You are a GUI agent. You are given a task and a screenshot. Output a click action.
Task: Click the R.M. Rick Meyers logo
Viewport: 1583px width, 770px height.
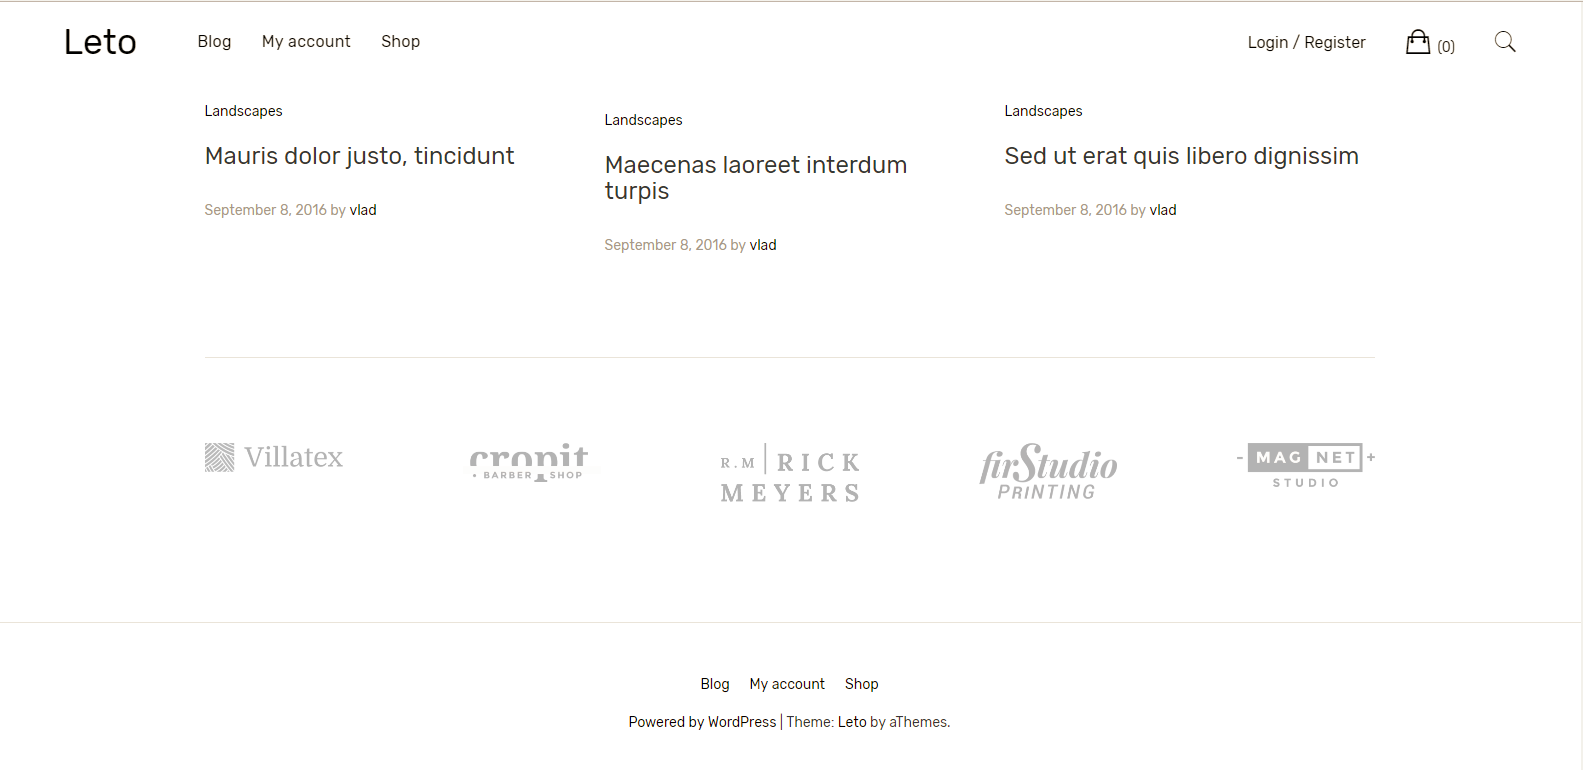pyautogui.click(x=790, y=474)
